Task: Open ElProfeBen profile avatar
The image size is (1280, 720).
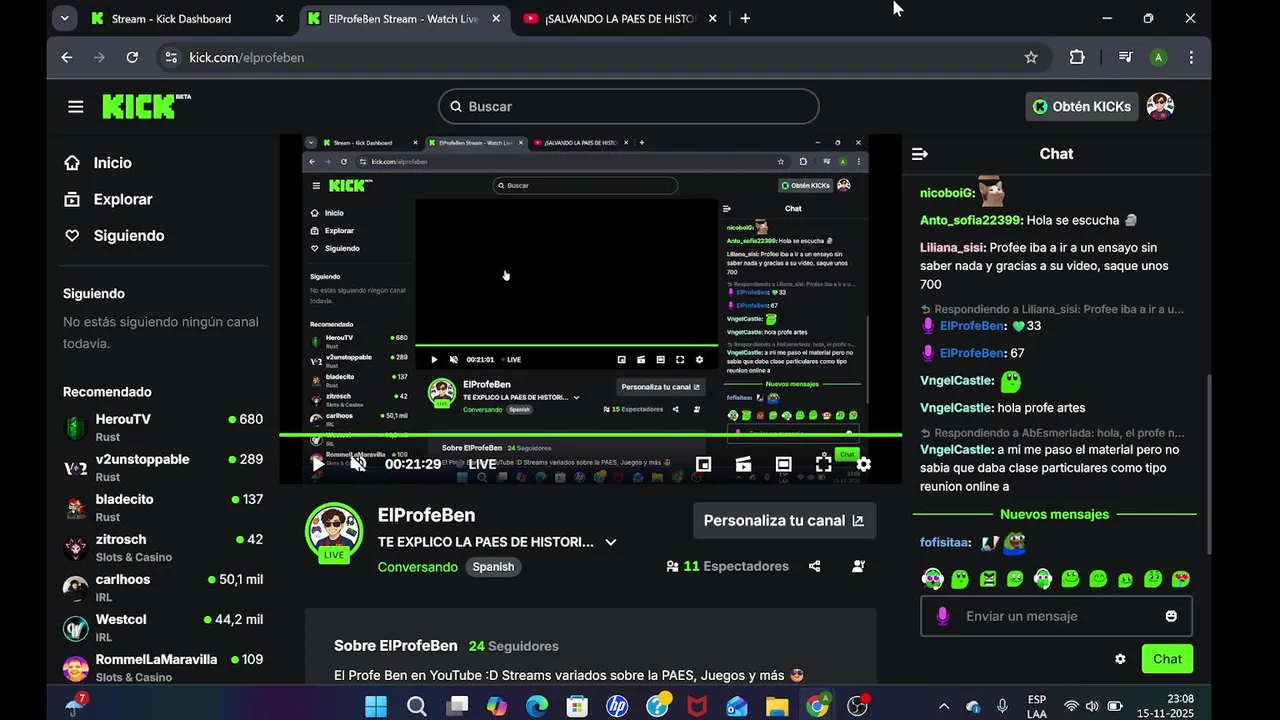Action: [x=334, y=531]
